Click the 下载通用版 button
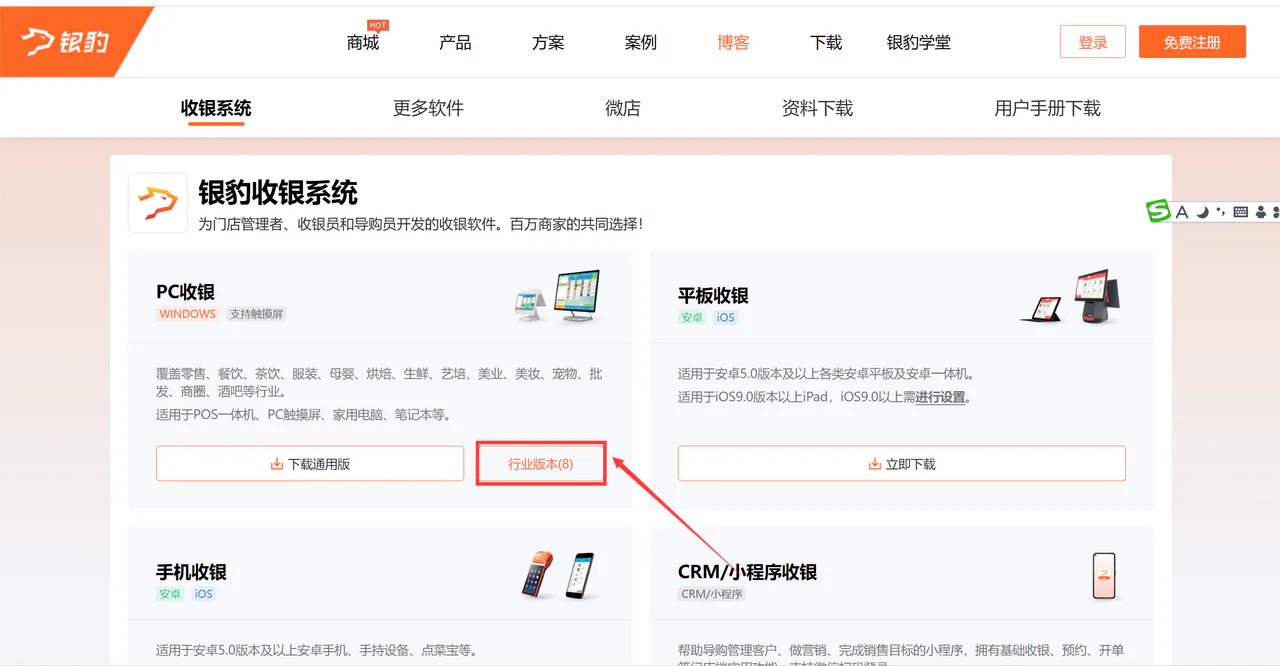 click(x=310, y=464)
